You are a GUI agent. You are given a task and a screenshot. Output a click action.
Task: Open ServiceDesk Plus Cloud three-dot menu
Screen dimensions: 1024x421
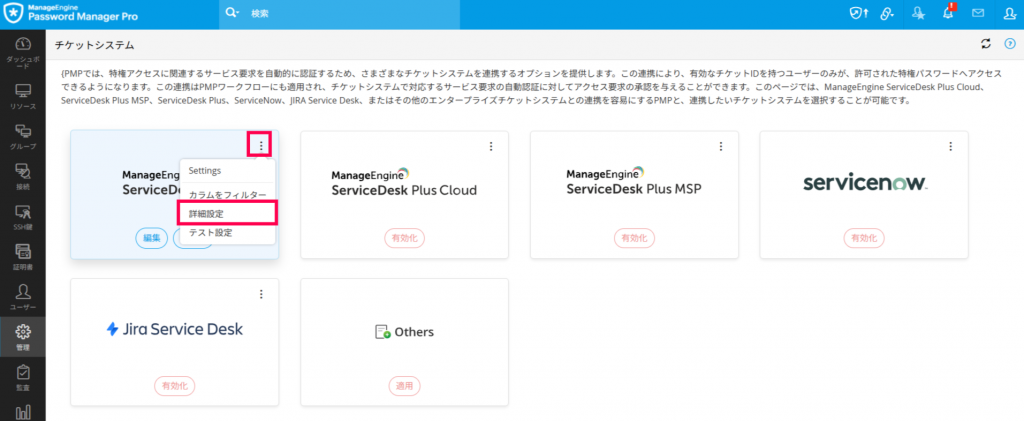click(x=491, y=146)
